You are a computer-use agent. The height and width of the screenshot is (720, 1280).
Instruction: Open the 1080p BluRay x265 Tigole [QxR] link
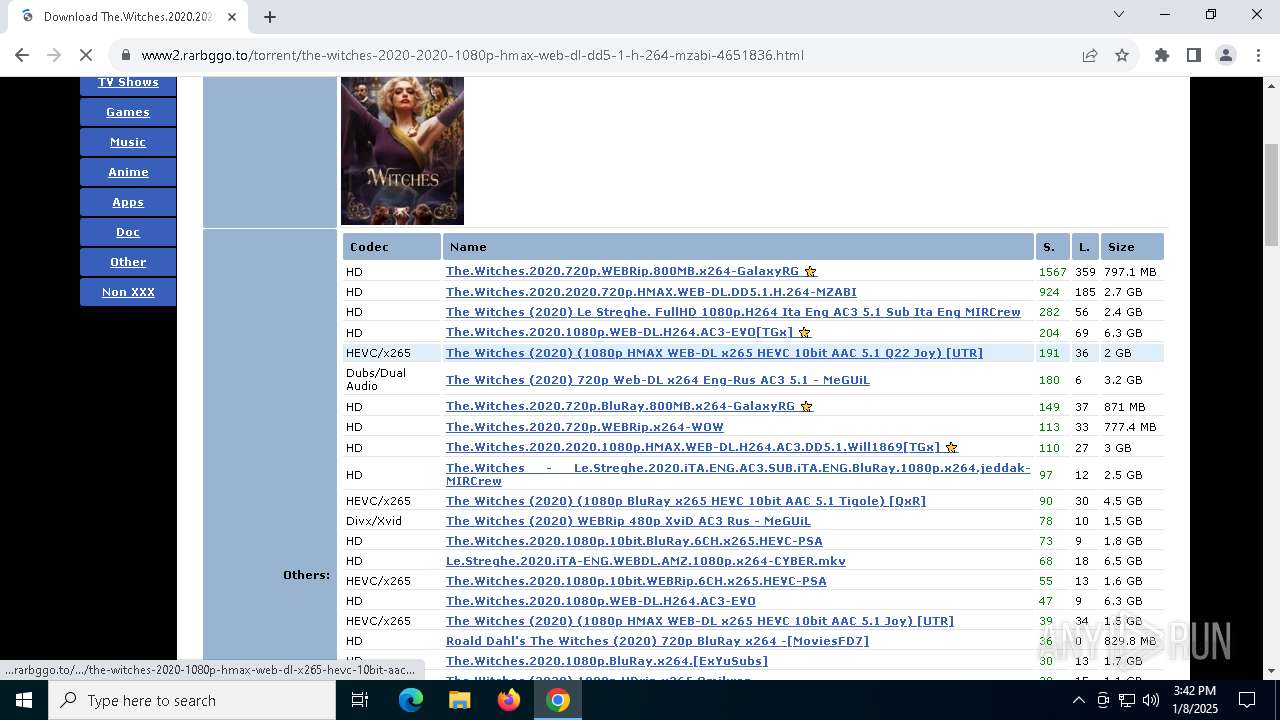(x=686, y=501)
